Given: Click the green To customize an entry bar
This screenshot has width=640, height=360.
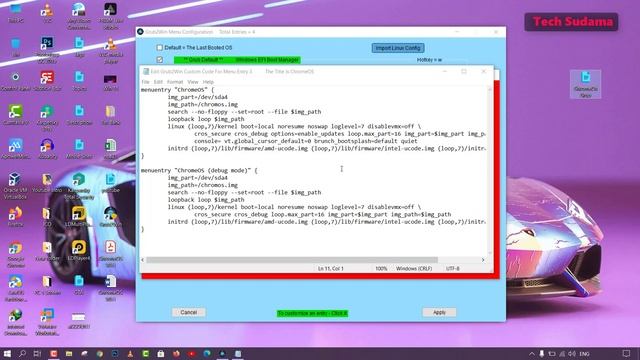Looking at the screenshot, I should pyautogui.click(x=312, y=313).
